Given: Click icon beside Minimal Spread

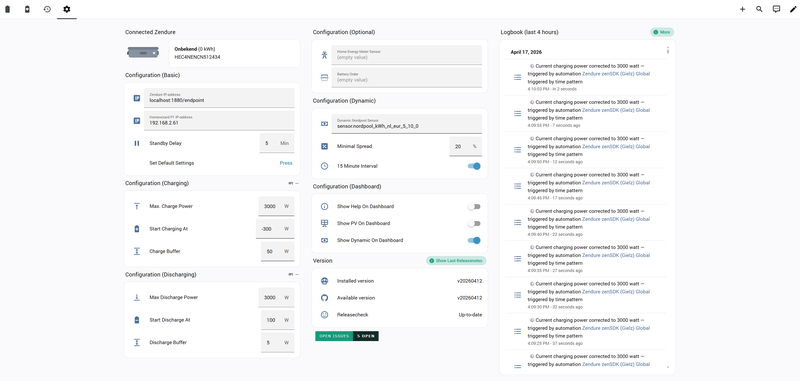Looking at the screenshot, I should point(324,146).
